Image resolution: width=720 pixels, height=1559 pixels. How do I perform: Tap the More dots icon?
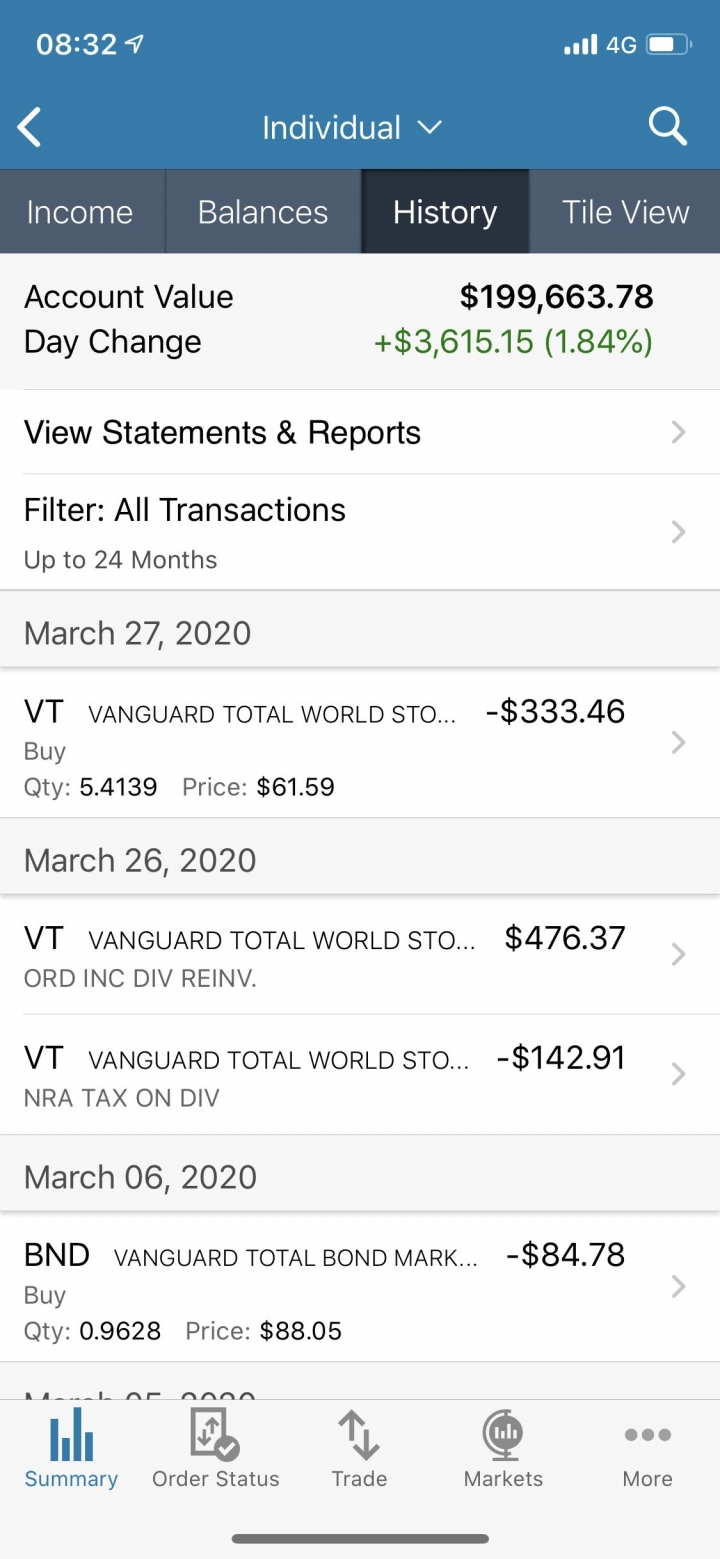click(647, 1435)
